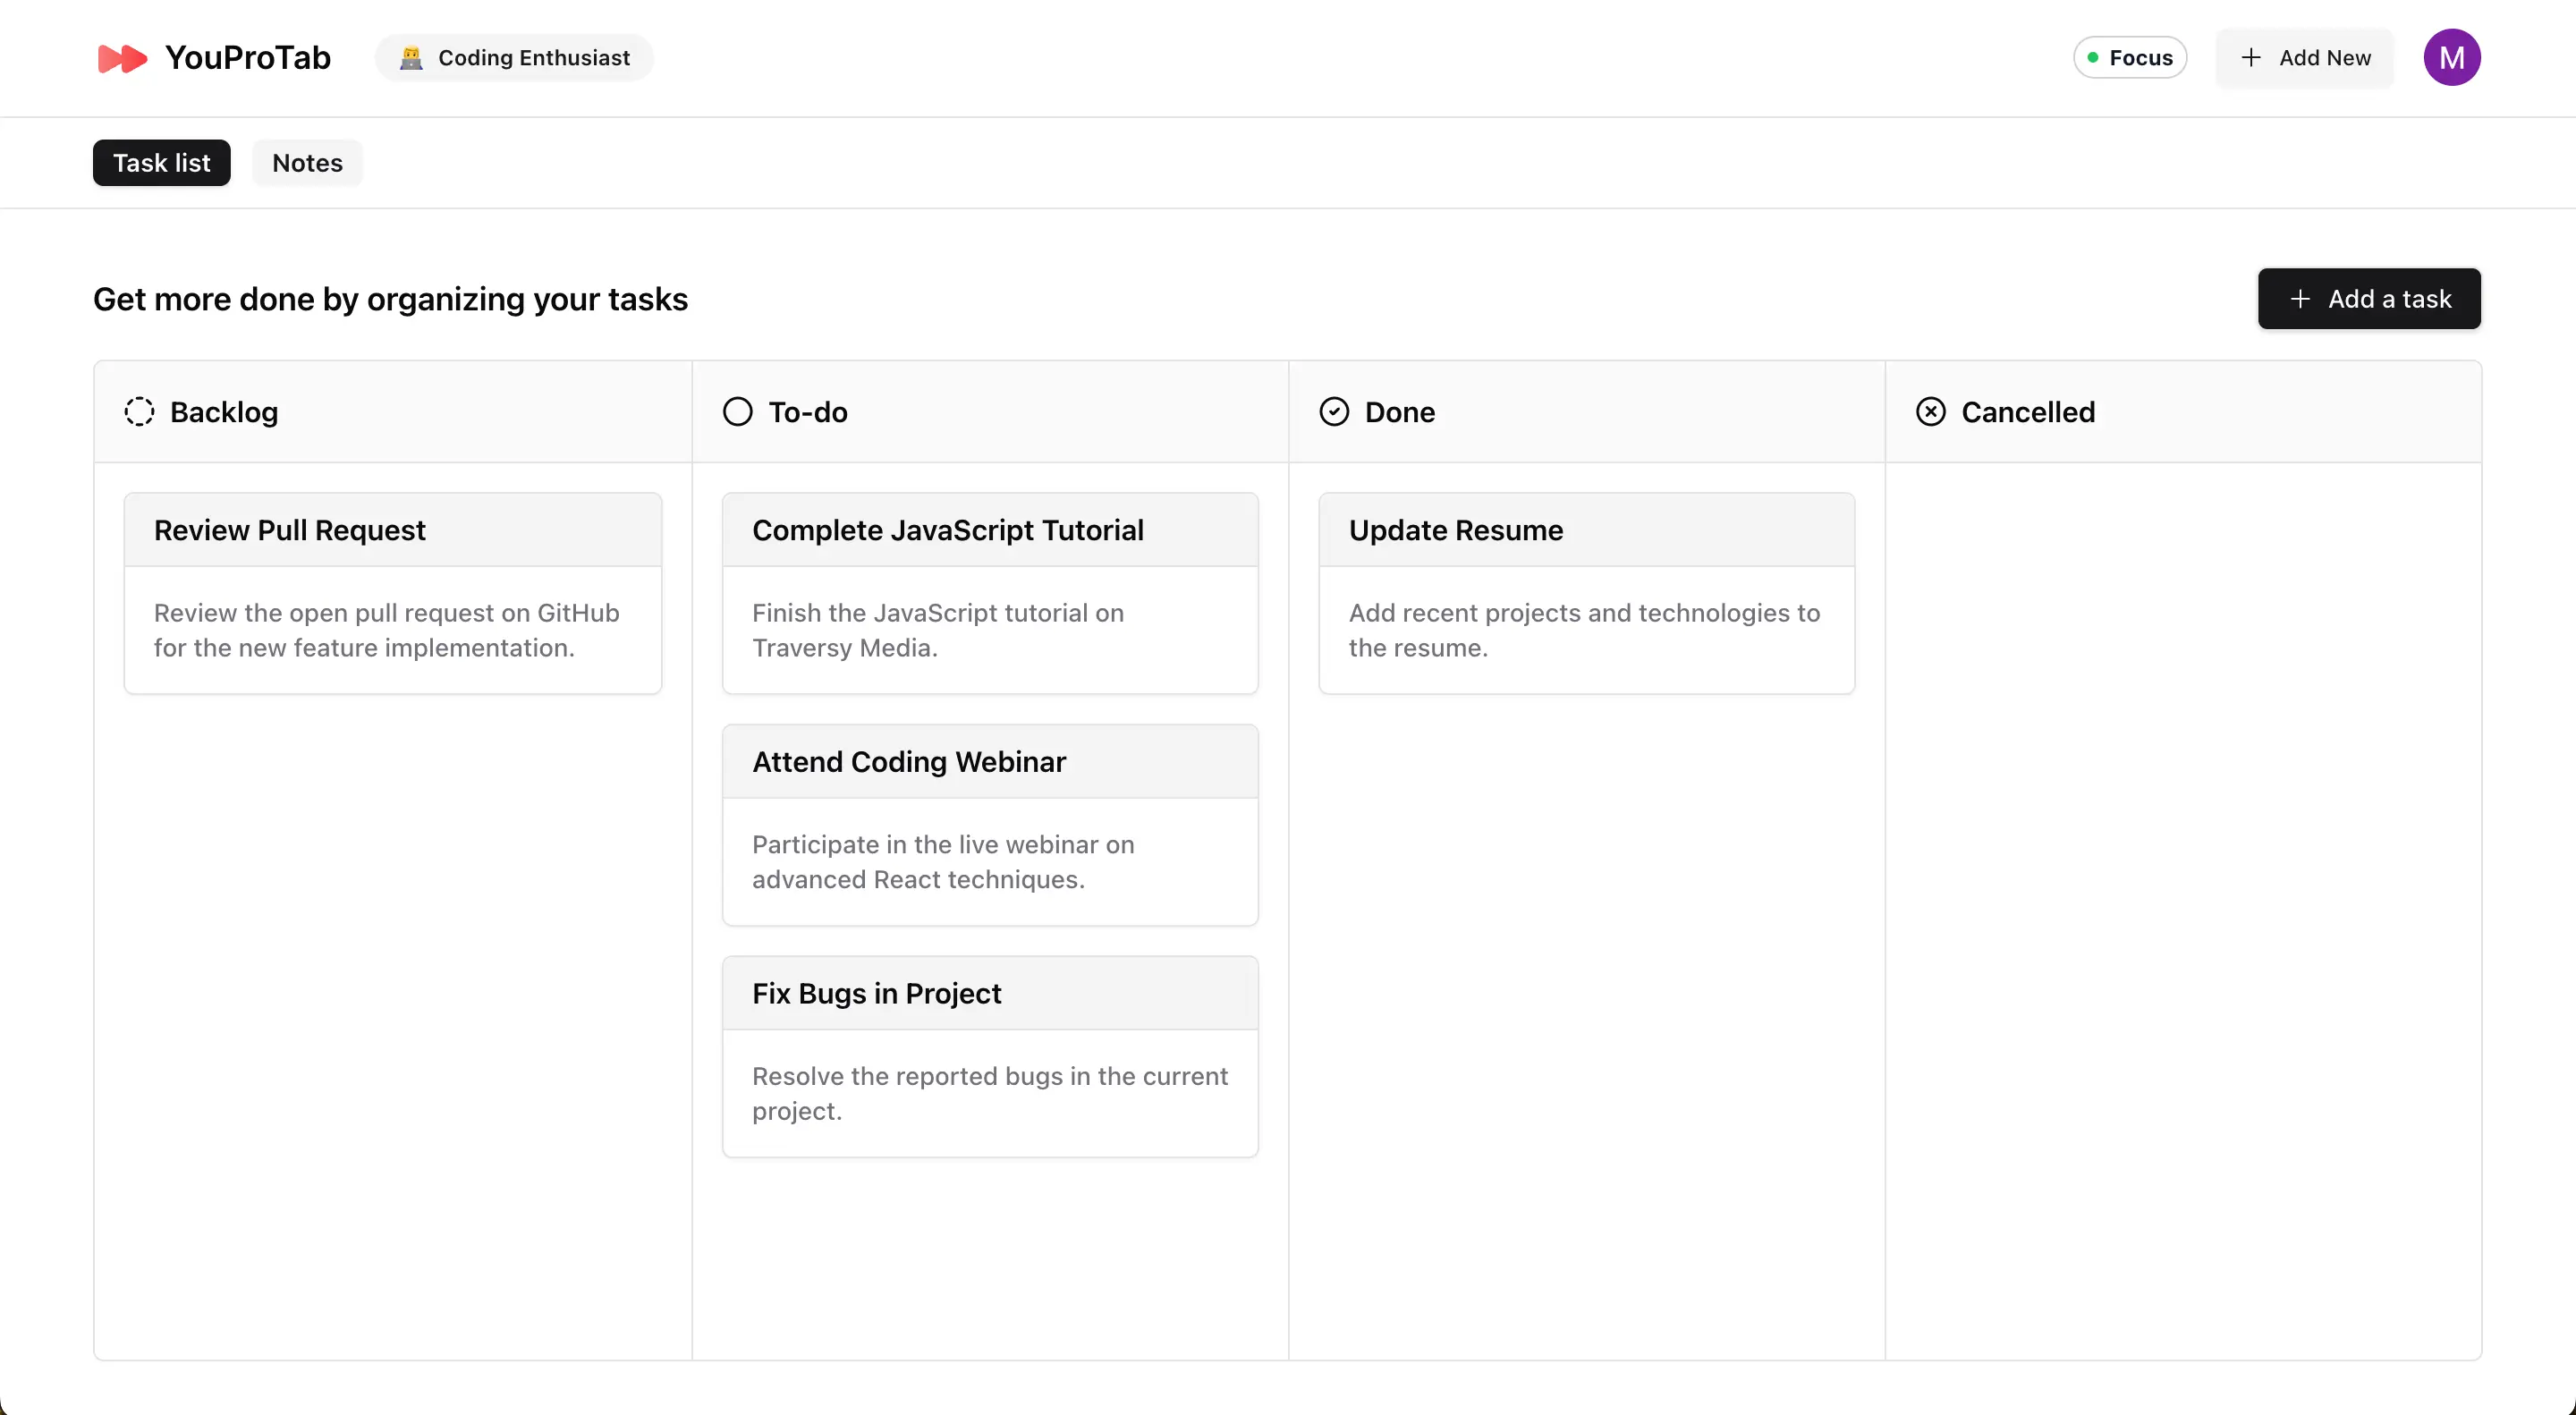Click the Done checkmark circle icon

point(1334,412)
